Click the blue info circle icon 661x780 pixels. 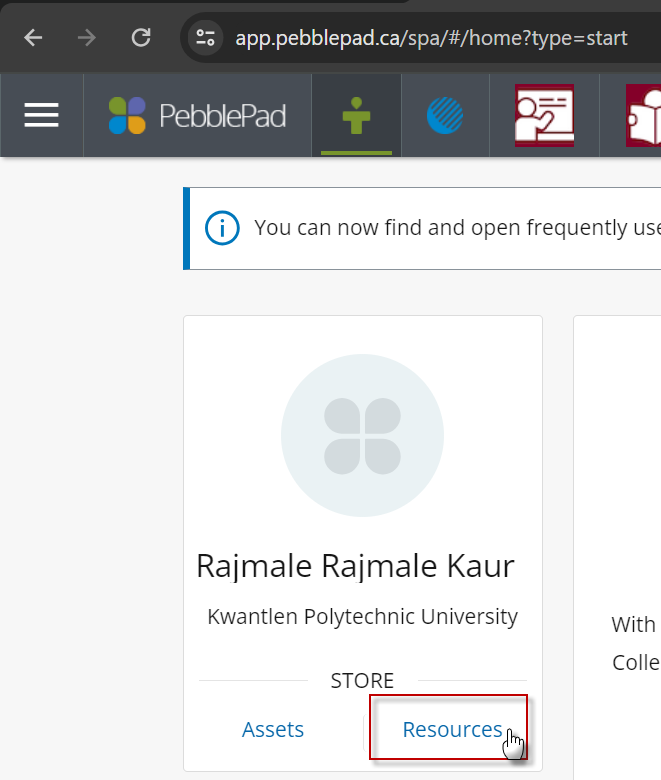[x=222, y=228]
